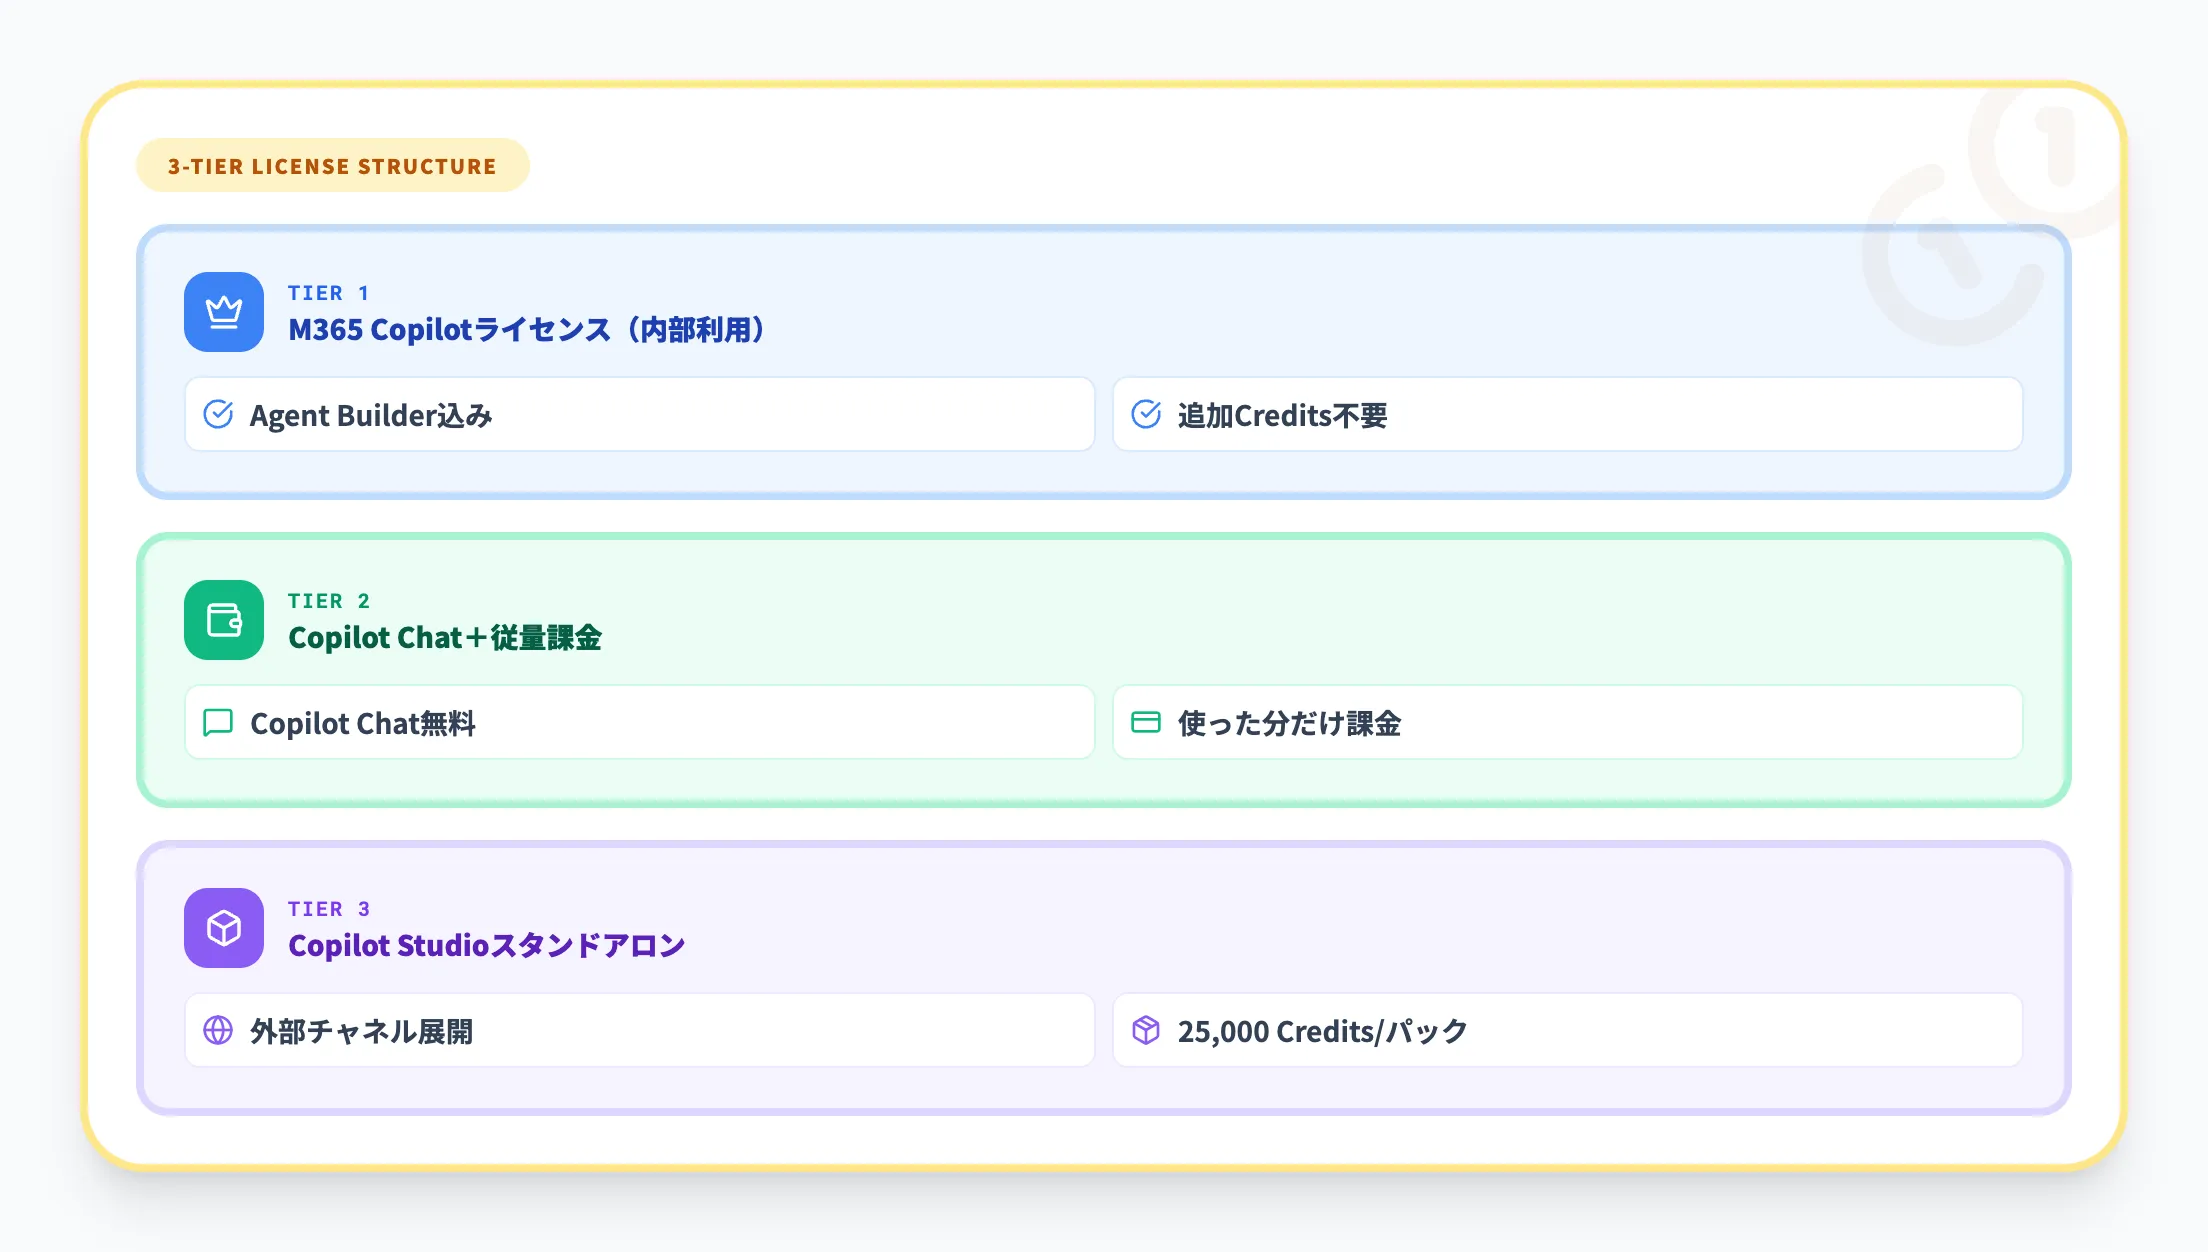Click the Copilot Studioスタンドアロン title link

(487, 943)
